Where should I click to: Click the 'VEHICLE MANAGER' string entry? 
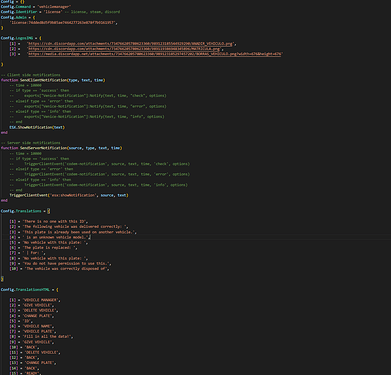pyautogui.click(x=40, y=300)
